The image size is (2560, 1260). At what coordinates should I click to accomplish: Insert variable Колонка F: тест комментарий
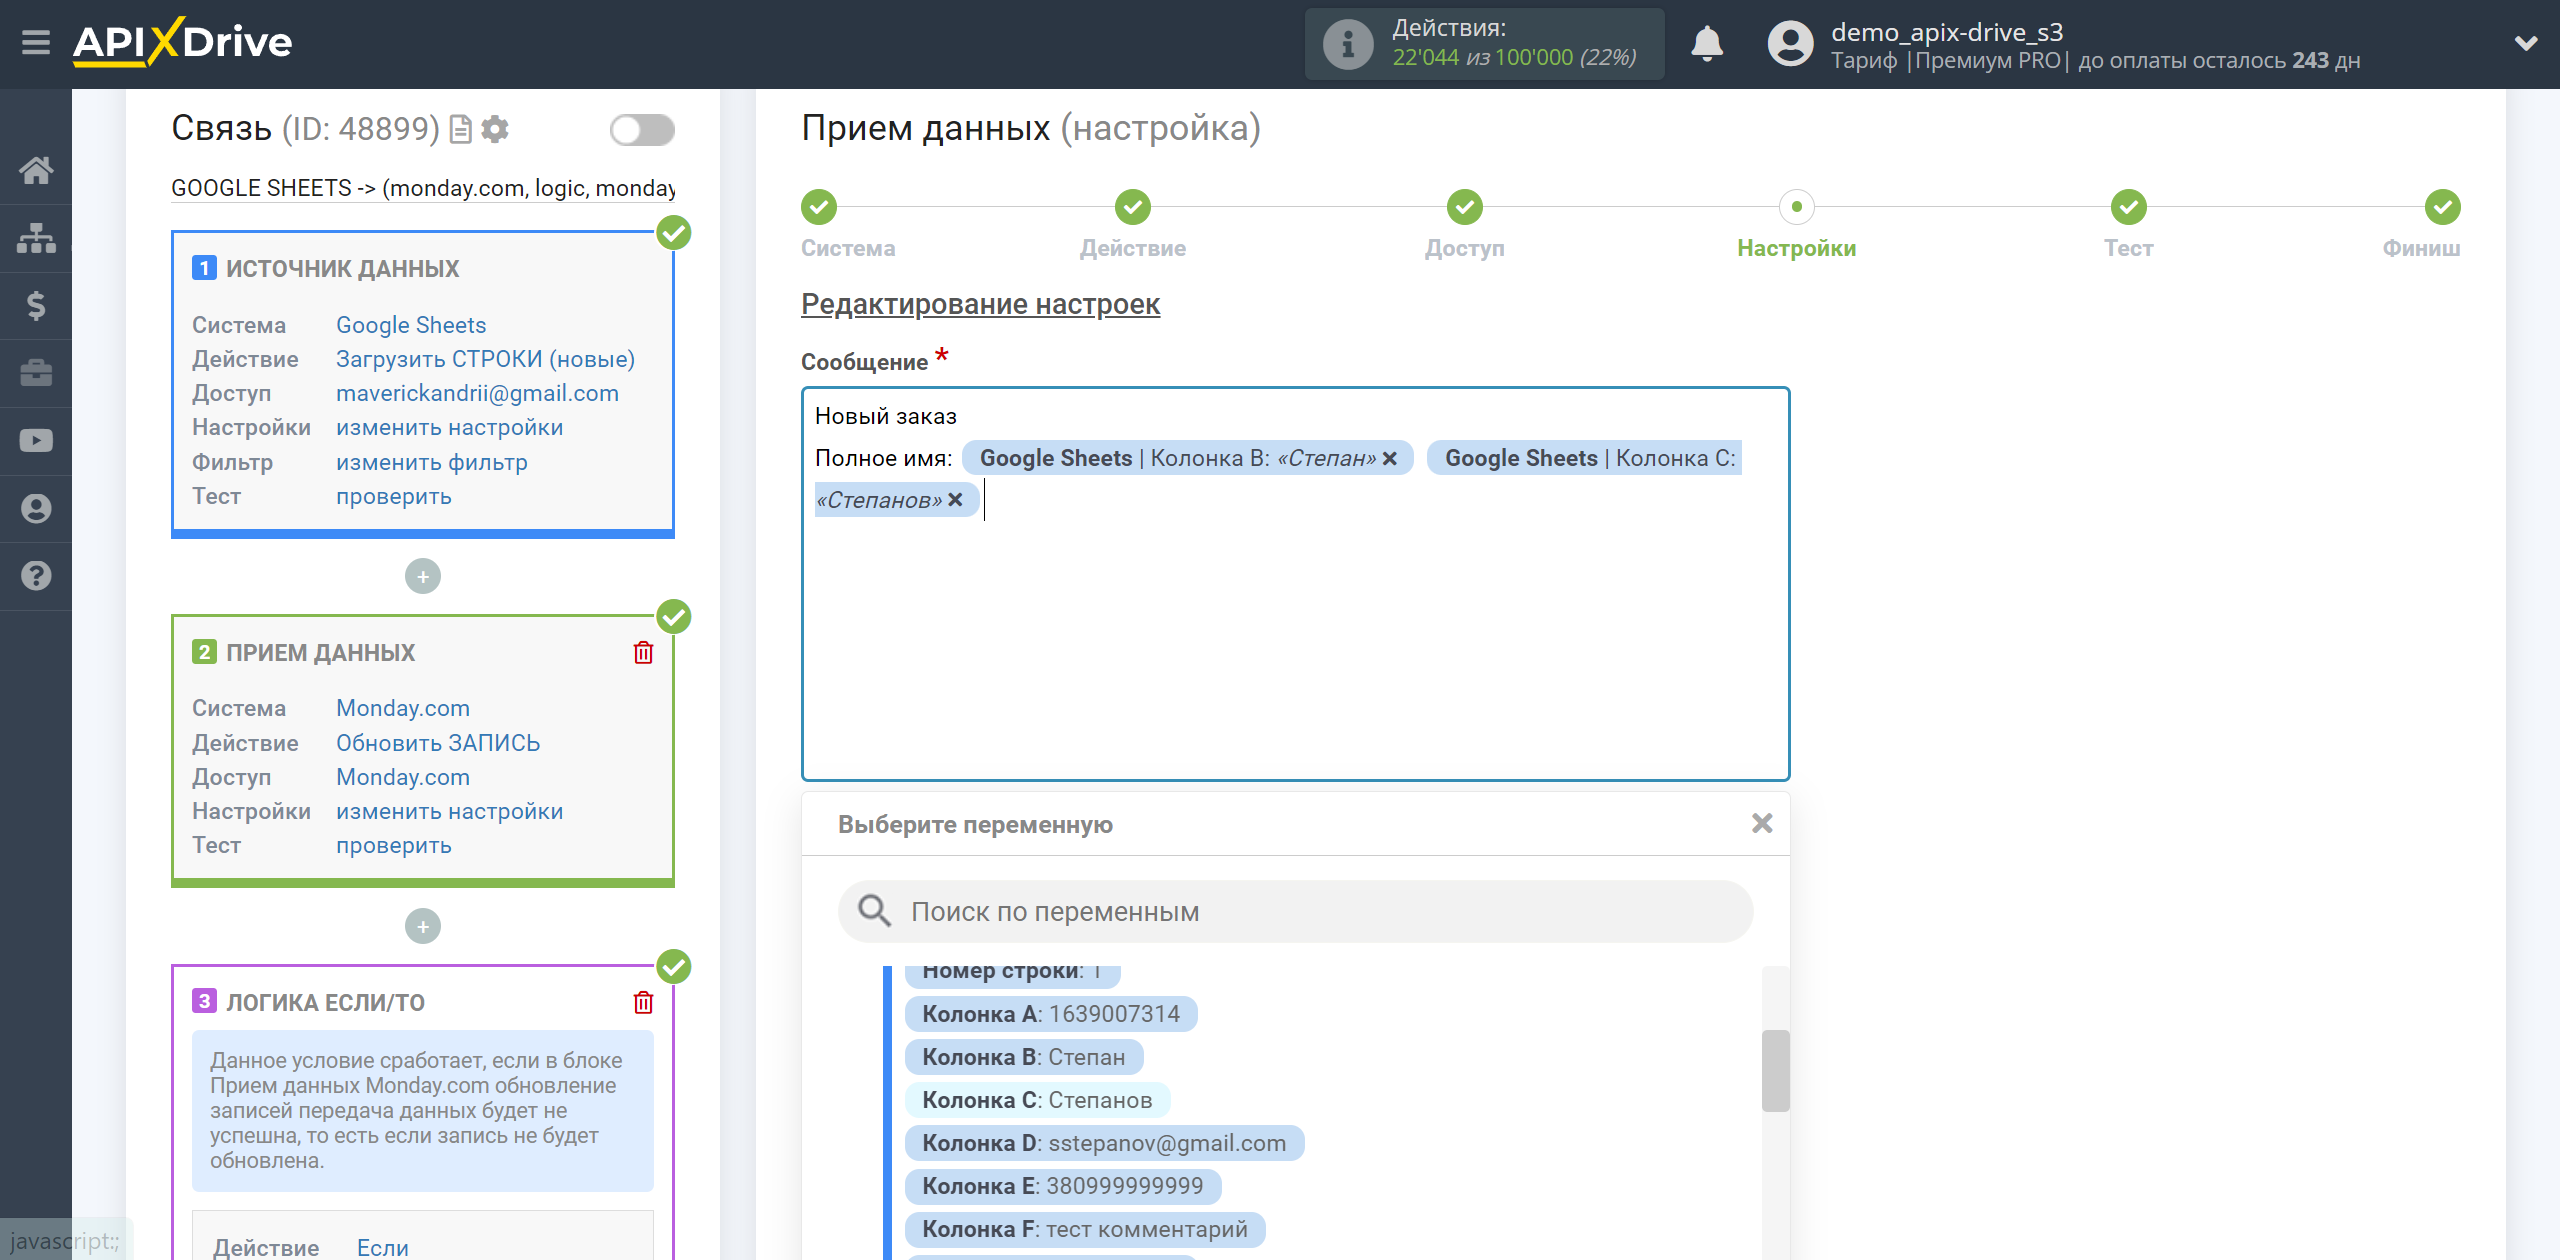1085,1229
